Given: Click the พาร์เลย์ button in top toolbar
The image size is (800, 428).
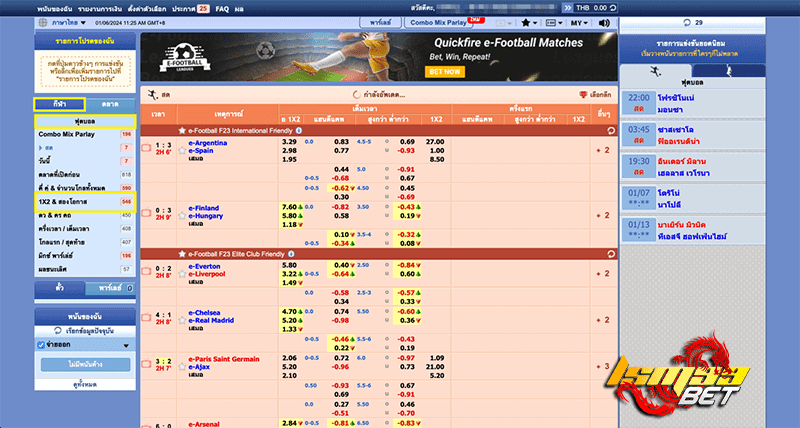Looking at the screenshot, I should click(x=381, y=23).
